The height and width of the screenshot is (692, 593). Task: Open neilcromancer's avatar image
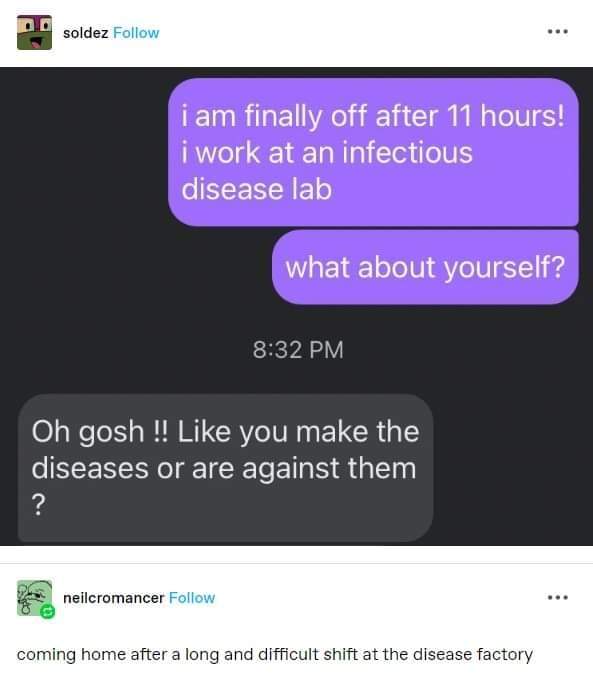[x=34, y=598]
